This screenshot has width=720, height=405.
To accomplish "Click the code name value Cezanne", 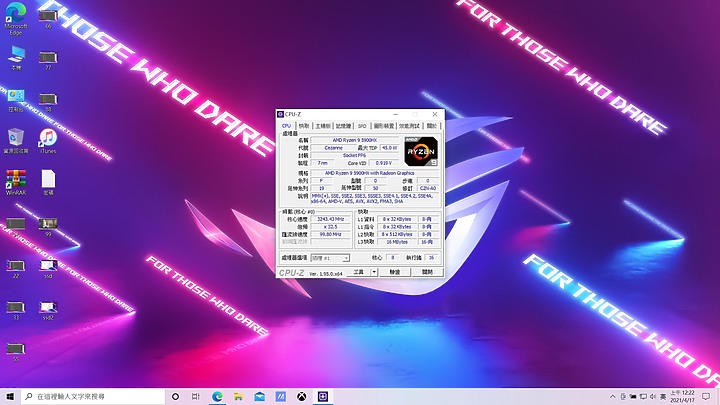I will tap(333, 148).
